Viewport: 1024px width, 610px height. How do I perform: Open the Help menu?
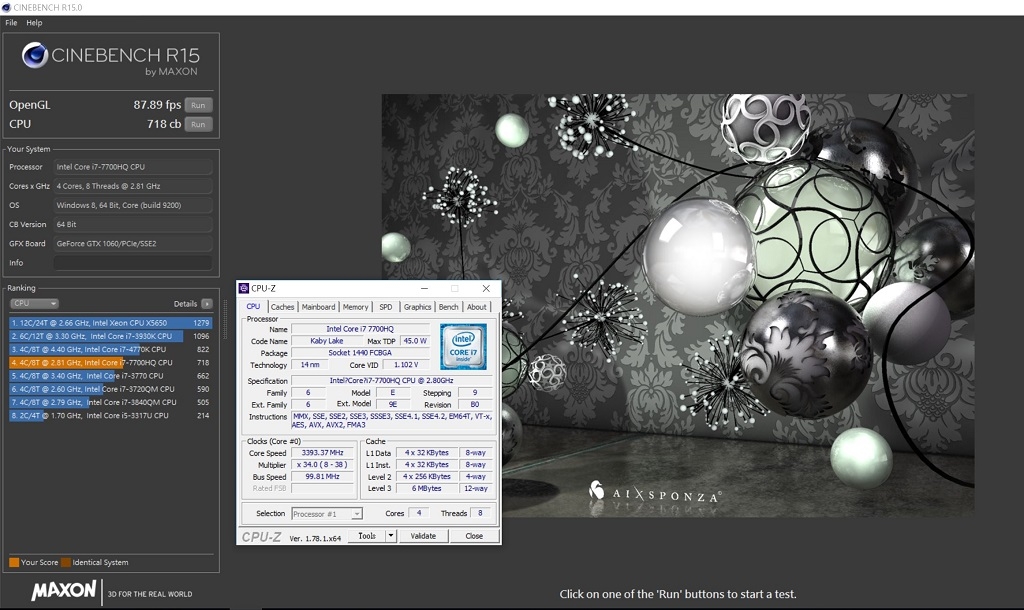tap(34, 23)
